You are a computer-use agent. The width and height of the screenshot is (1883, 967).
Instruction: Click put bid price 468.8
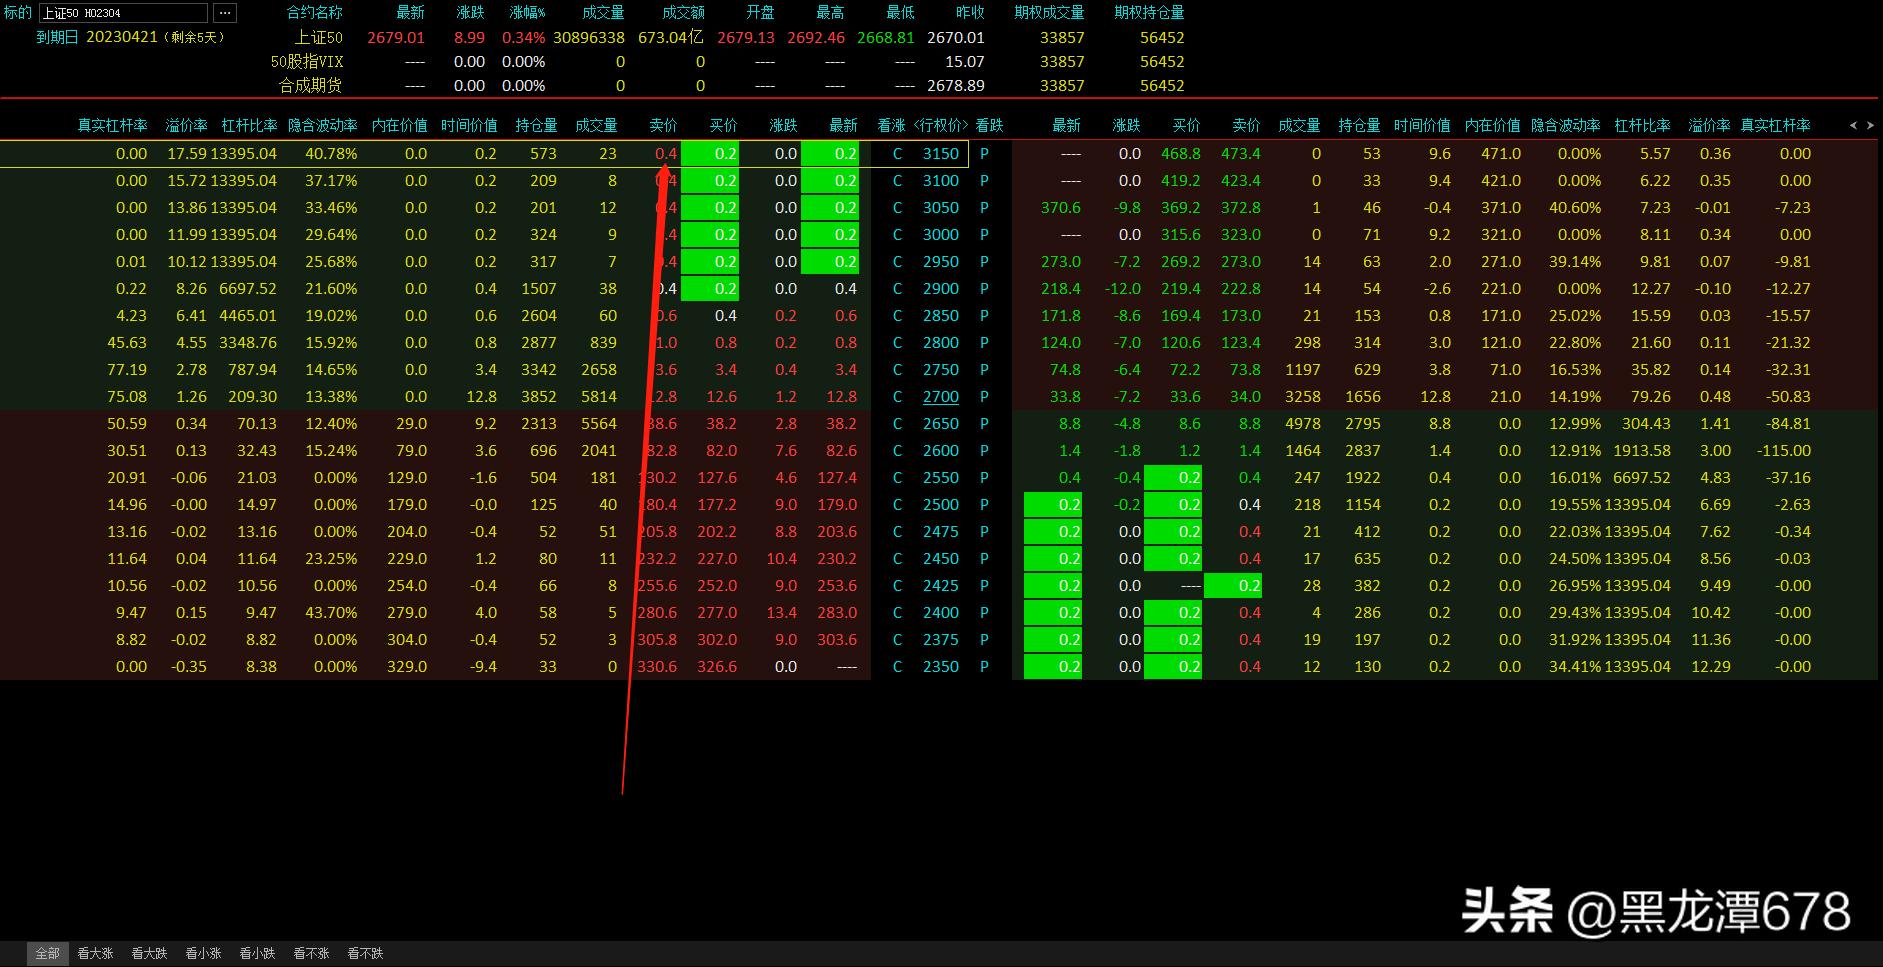tap(1180, 154)
